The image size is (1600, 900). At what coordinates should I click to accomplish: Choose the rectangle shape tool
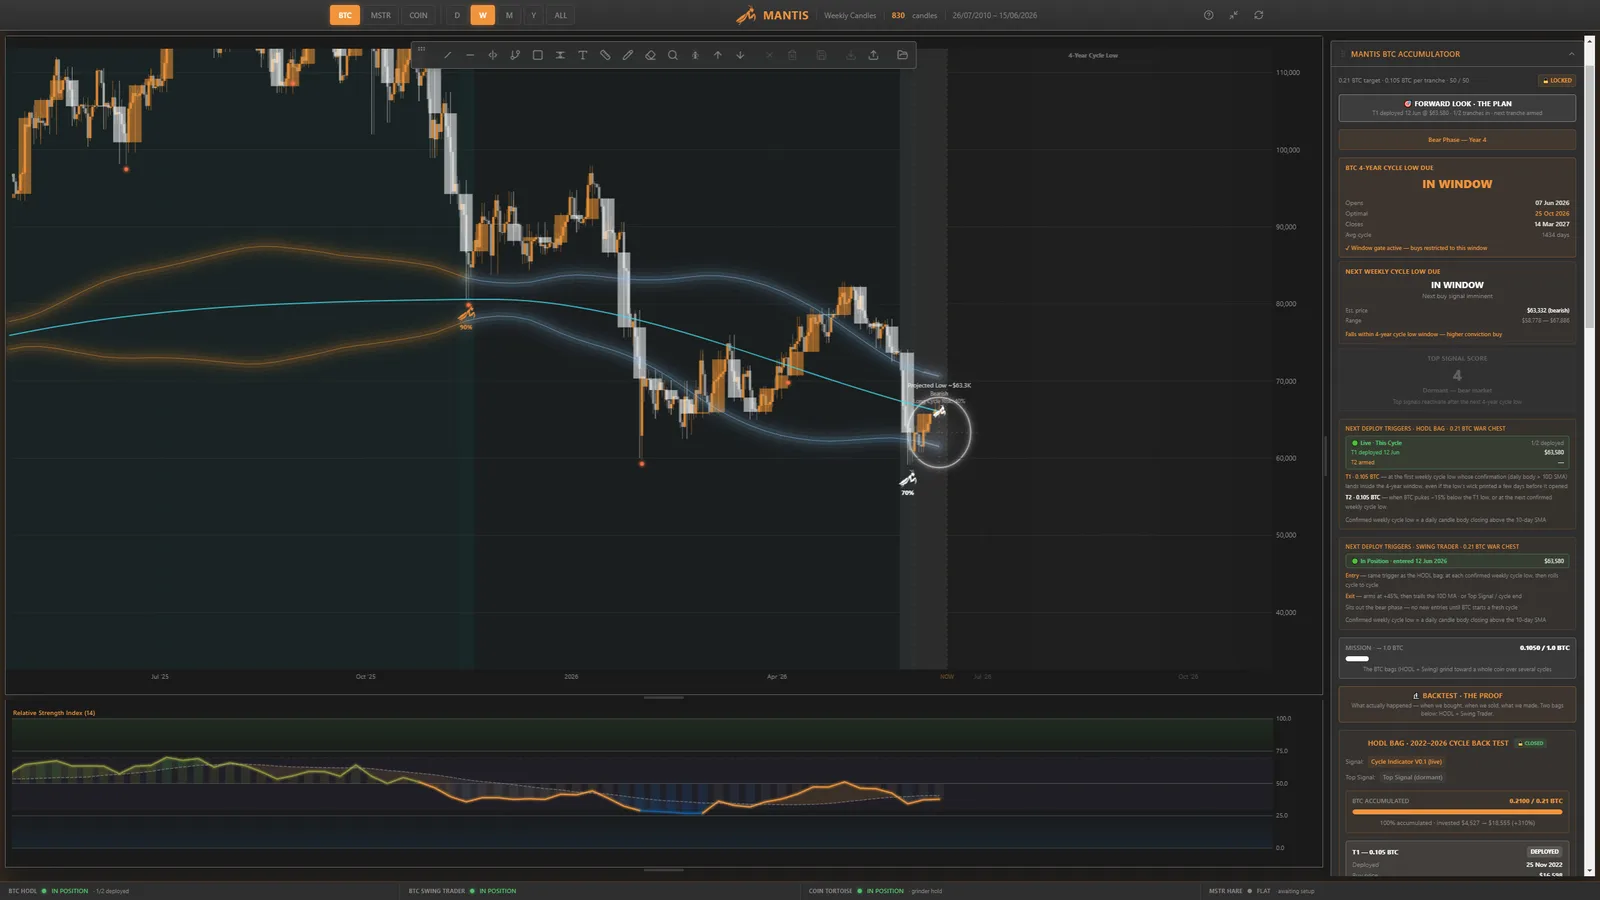pyautogui.click(x=538, y=55)
